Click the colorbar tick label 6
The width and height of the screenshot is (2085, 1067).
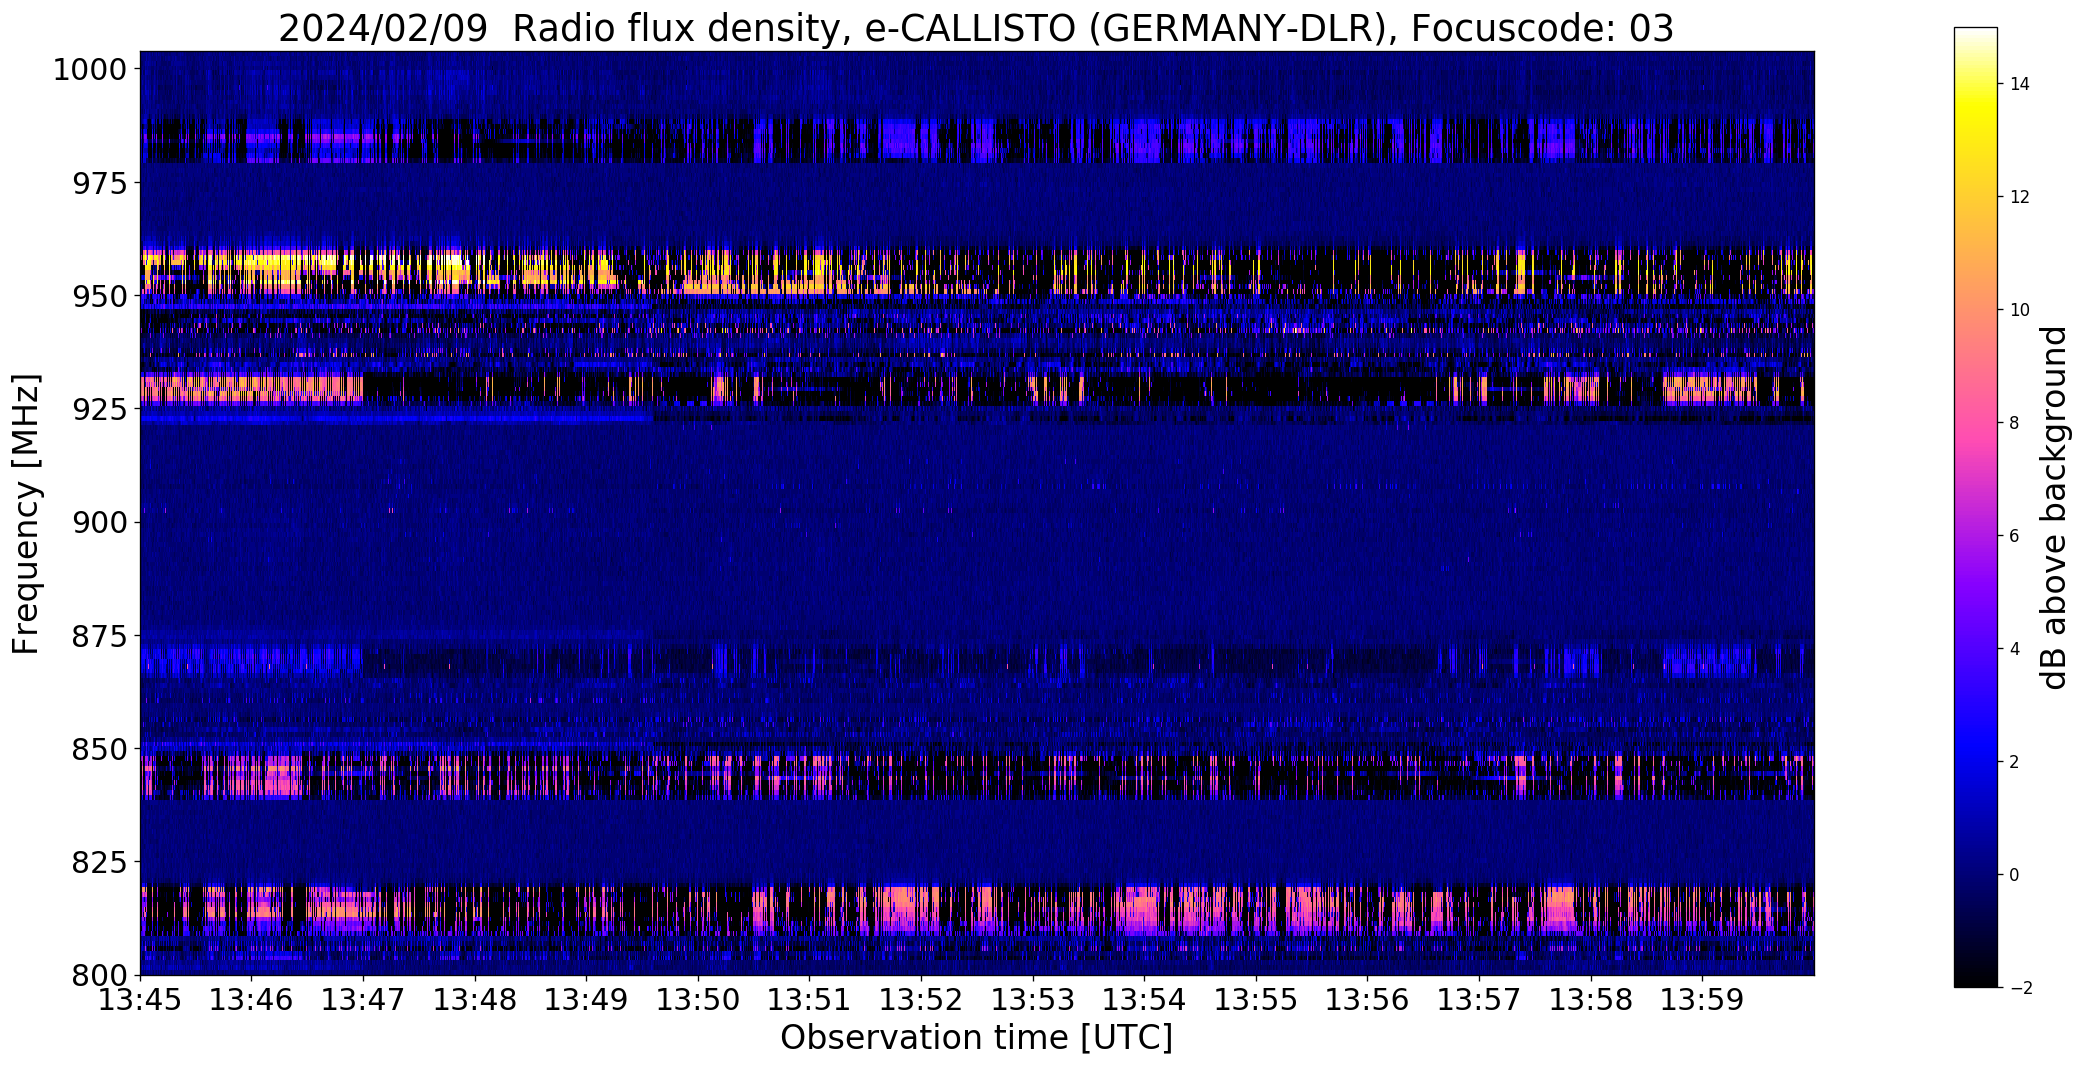coord(2014,536)
